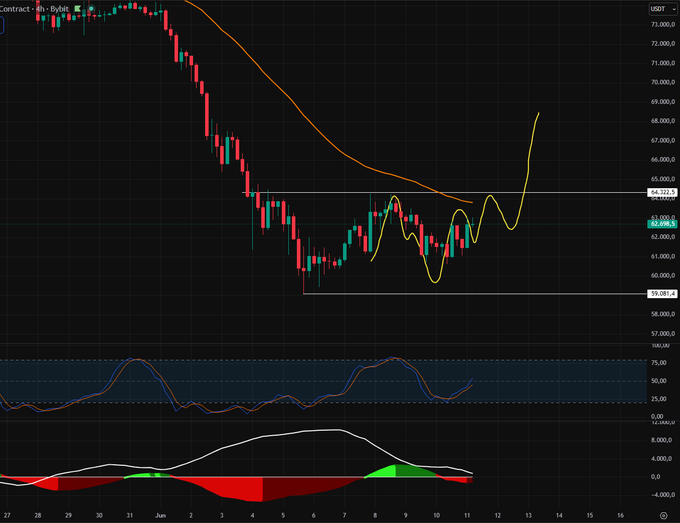Click the 68.000,0 price axis label

click(x=663, y=121)
